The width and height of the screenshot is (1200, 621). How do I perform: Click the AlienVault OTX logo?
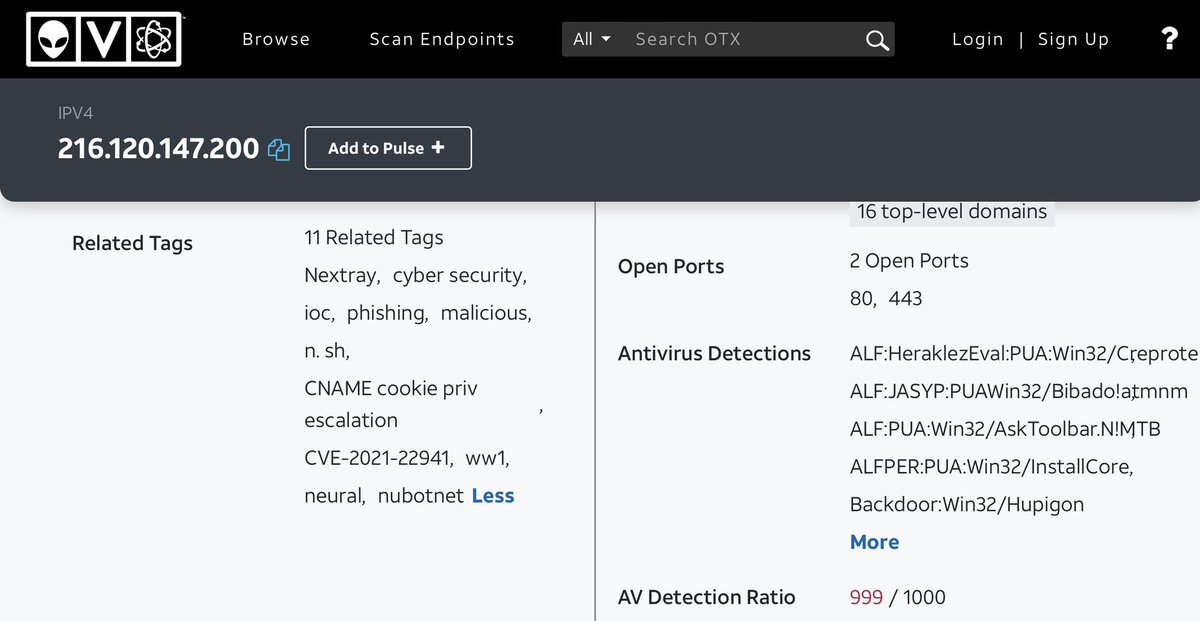coord(104,39)
